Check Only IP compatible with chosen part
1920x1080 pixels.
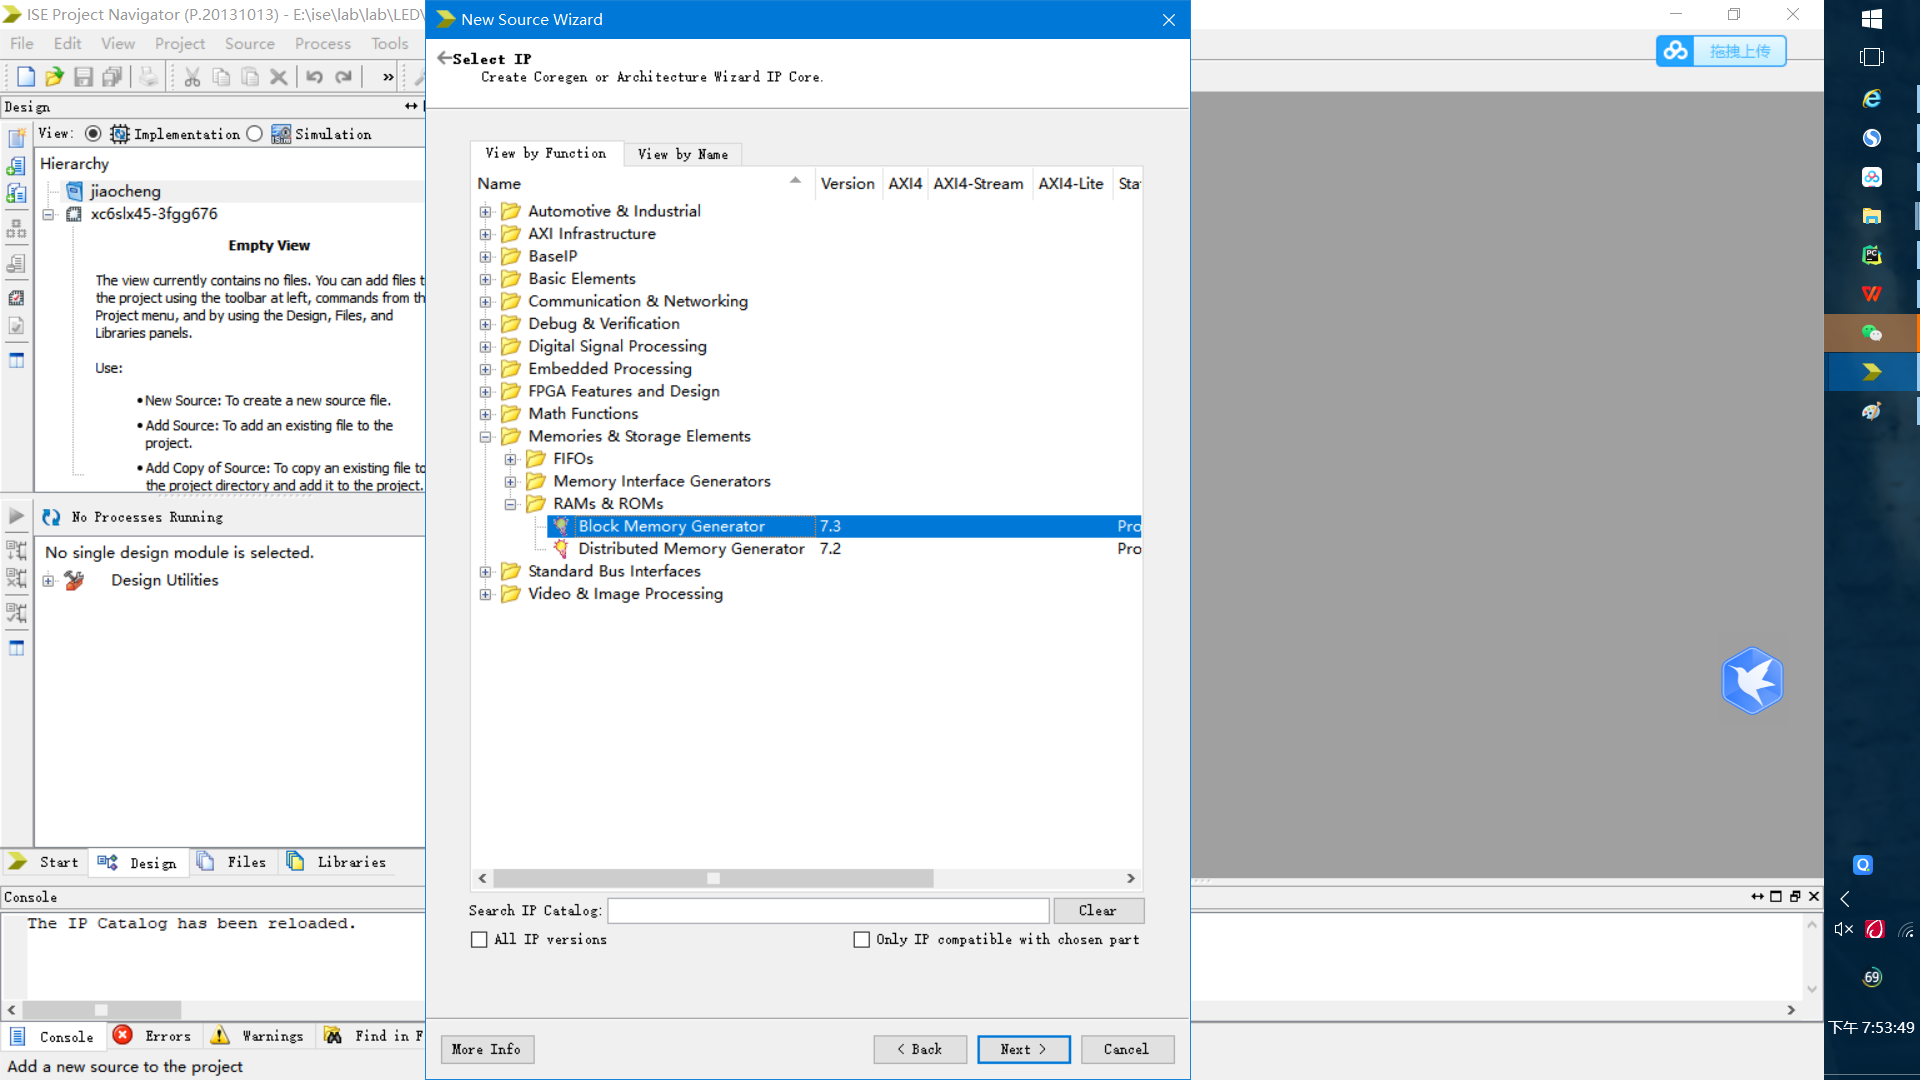pyautogui.click(x=861, y=939)
